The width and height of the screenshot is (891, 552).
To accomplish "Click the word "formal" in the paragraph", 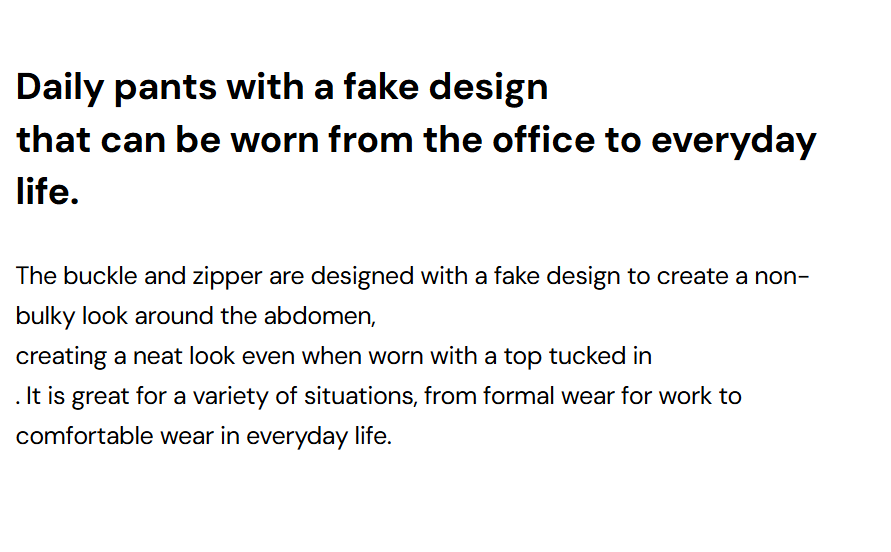I will point(519,396).
